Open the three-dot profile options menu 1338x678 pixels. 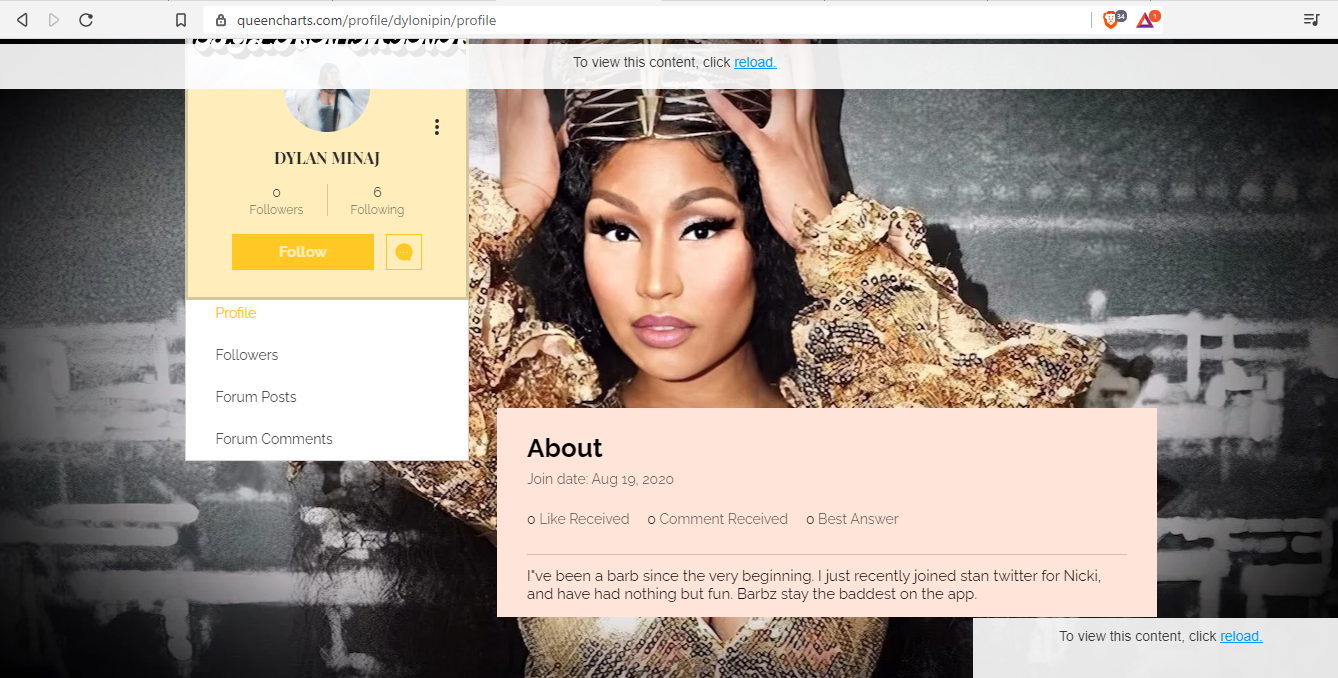(437, 127)
